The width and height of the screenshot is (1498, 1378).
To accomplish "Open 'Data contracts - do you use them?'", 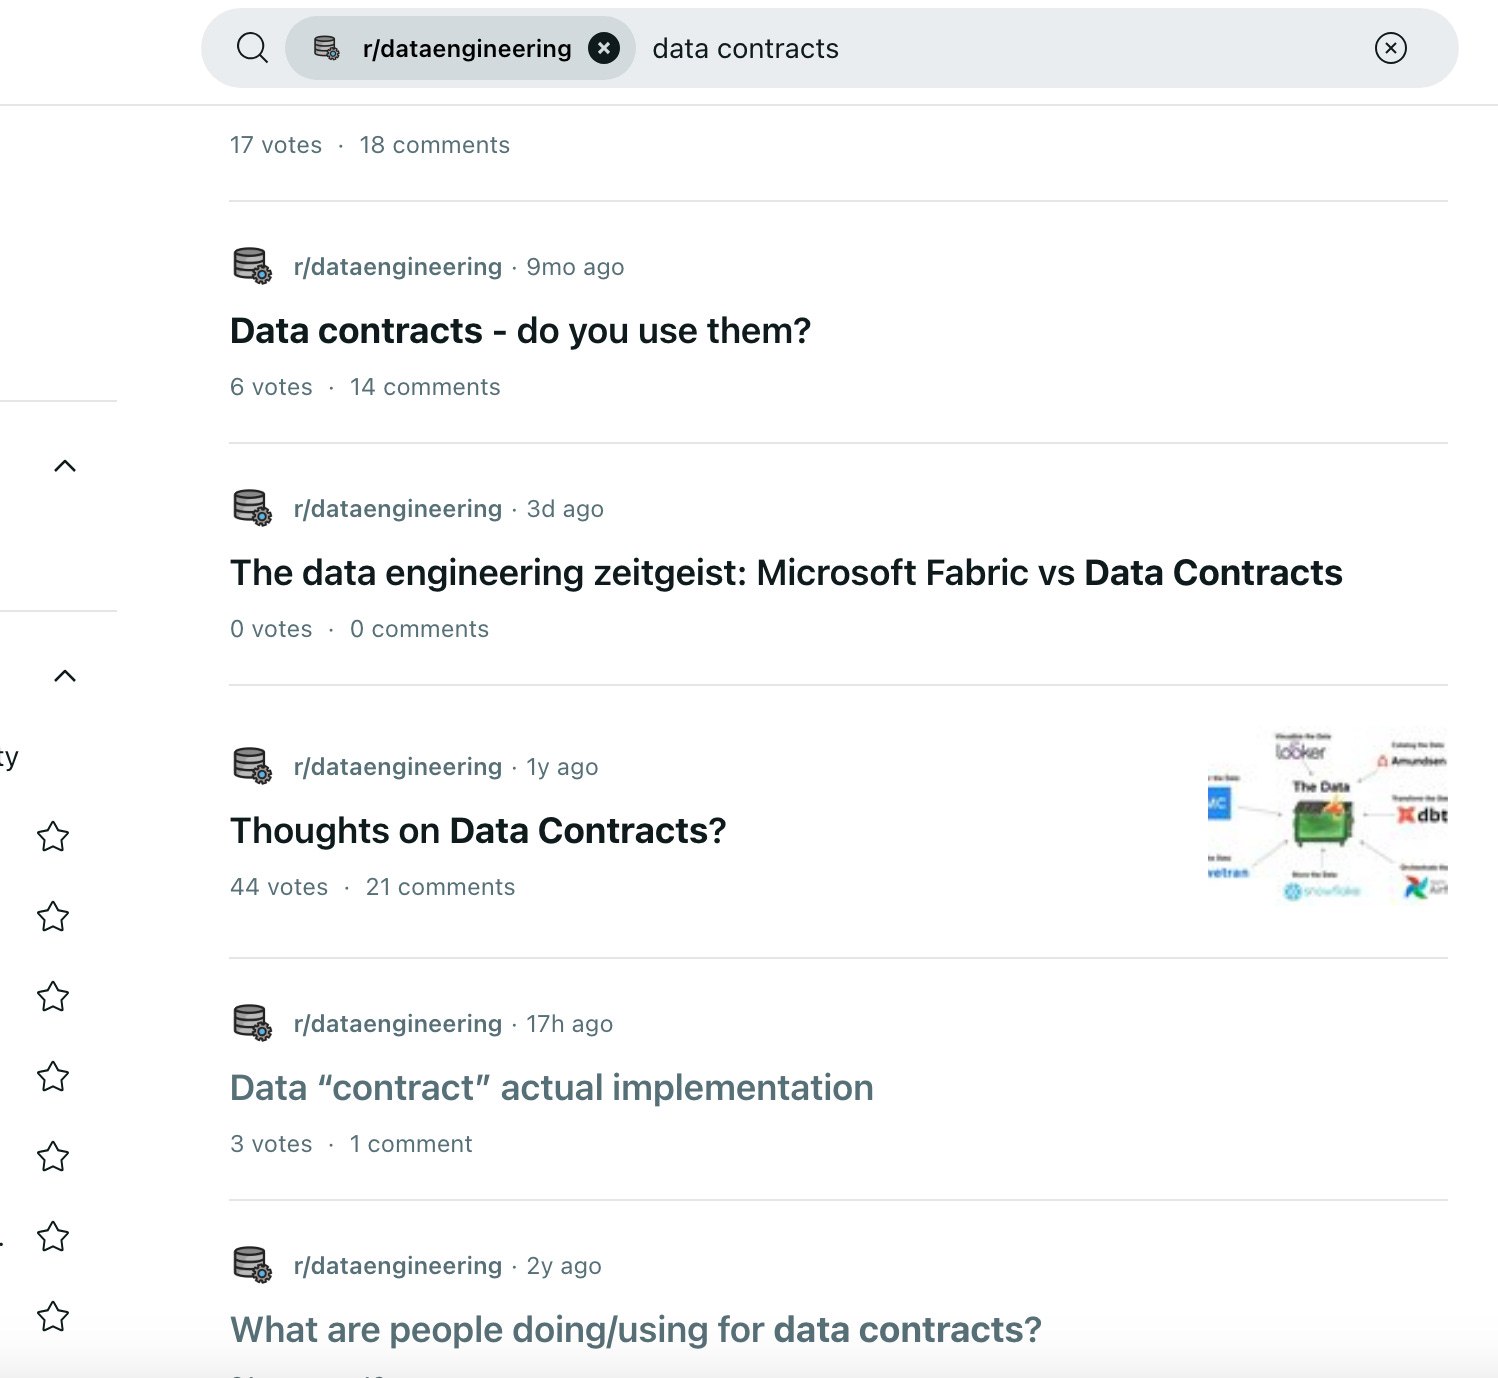I will point(520,330).
